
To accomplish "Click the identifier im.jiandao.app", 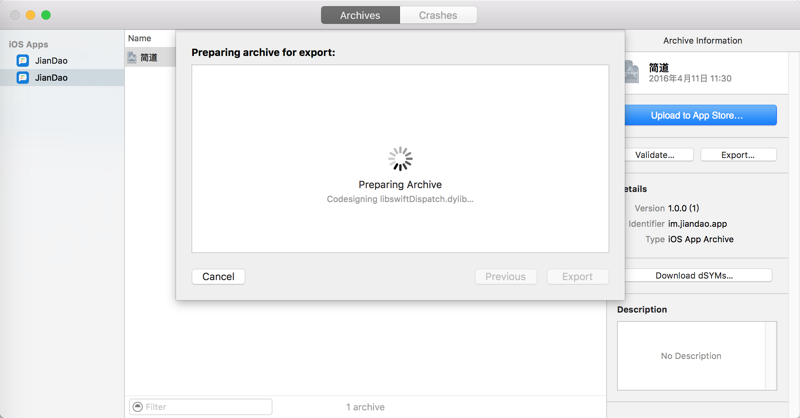I will pyautogui.click(x=697, y=224).
